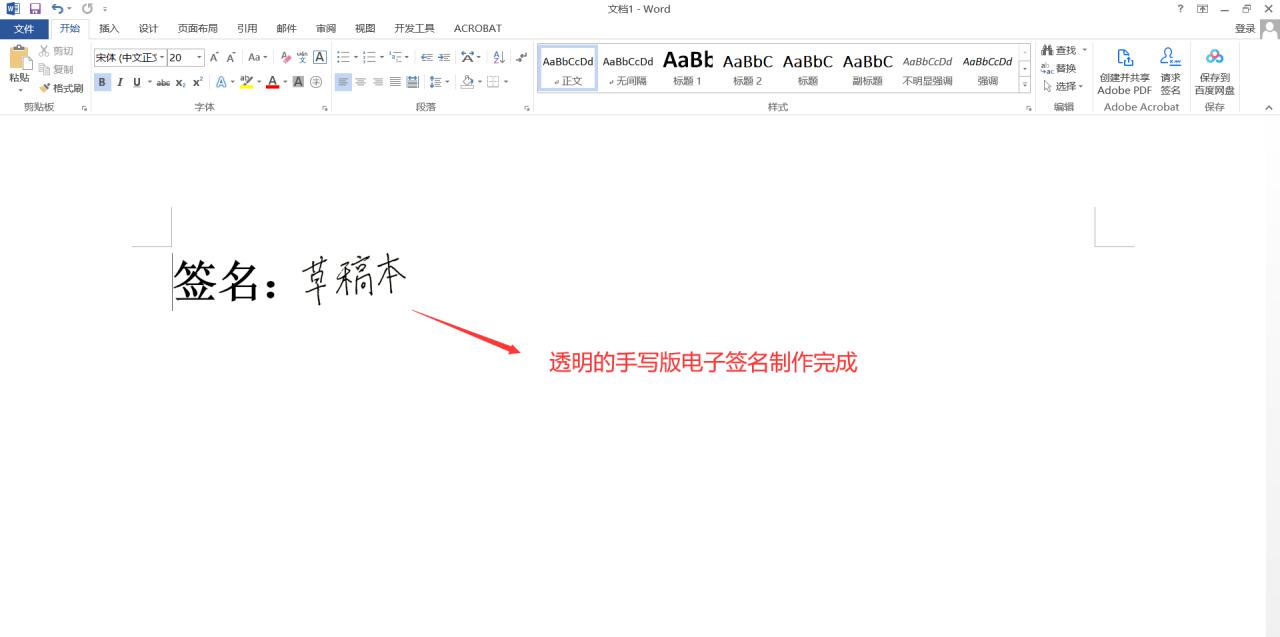Toggle Bold formatting
The height and width of the screenshot is (637, 1280).
point(102,82)
